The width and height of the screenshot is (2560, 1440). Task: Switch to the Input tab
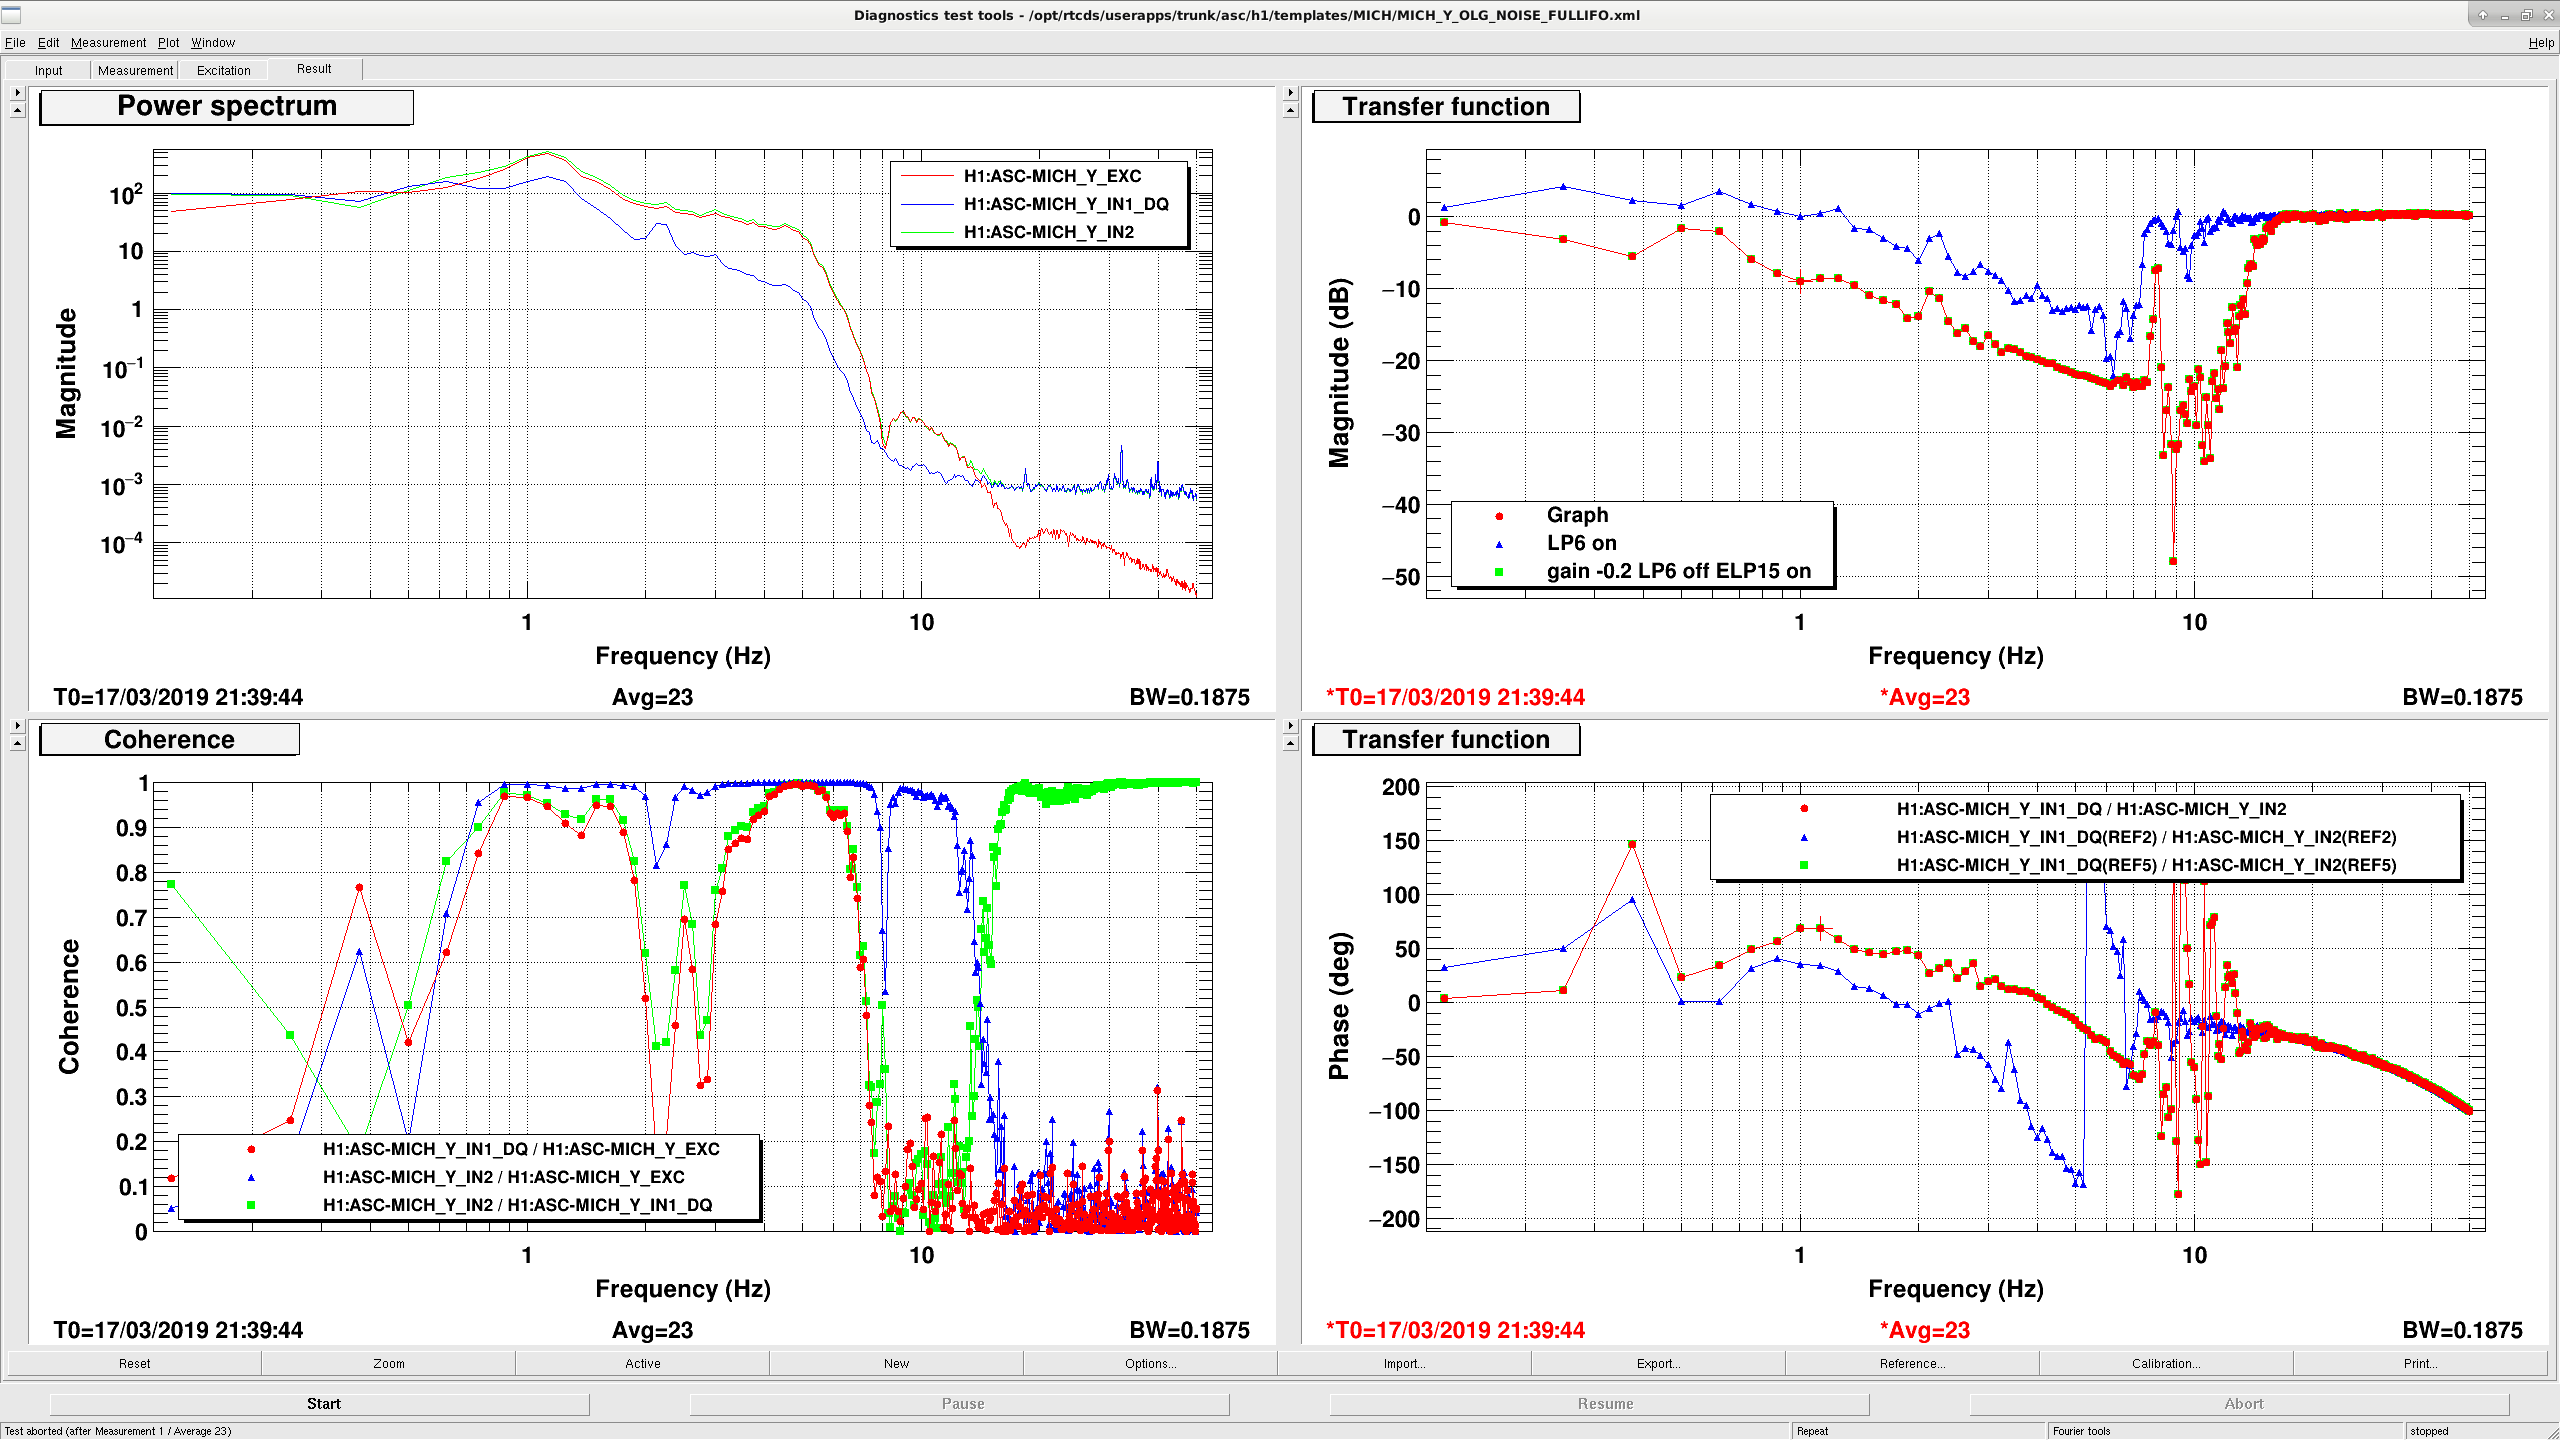point(48,70)
